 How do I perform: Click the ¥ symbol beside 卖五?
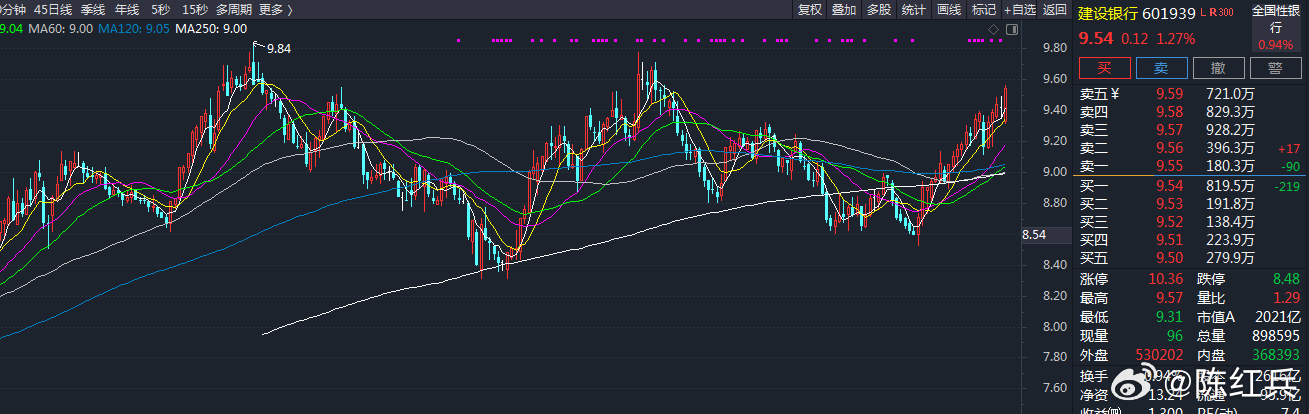pos(1114,94)
